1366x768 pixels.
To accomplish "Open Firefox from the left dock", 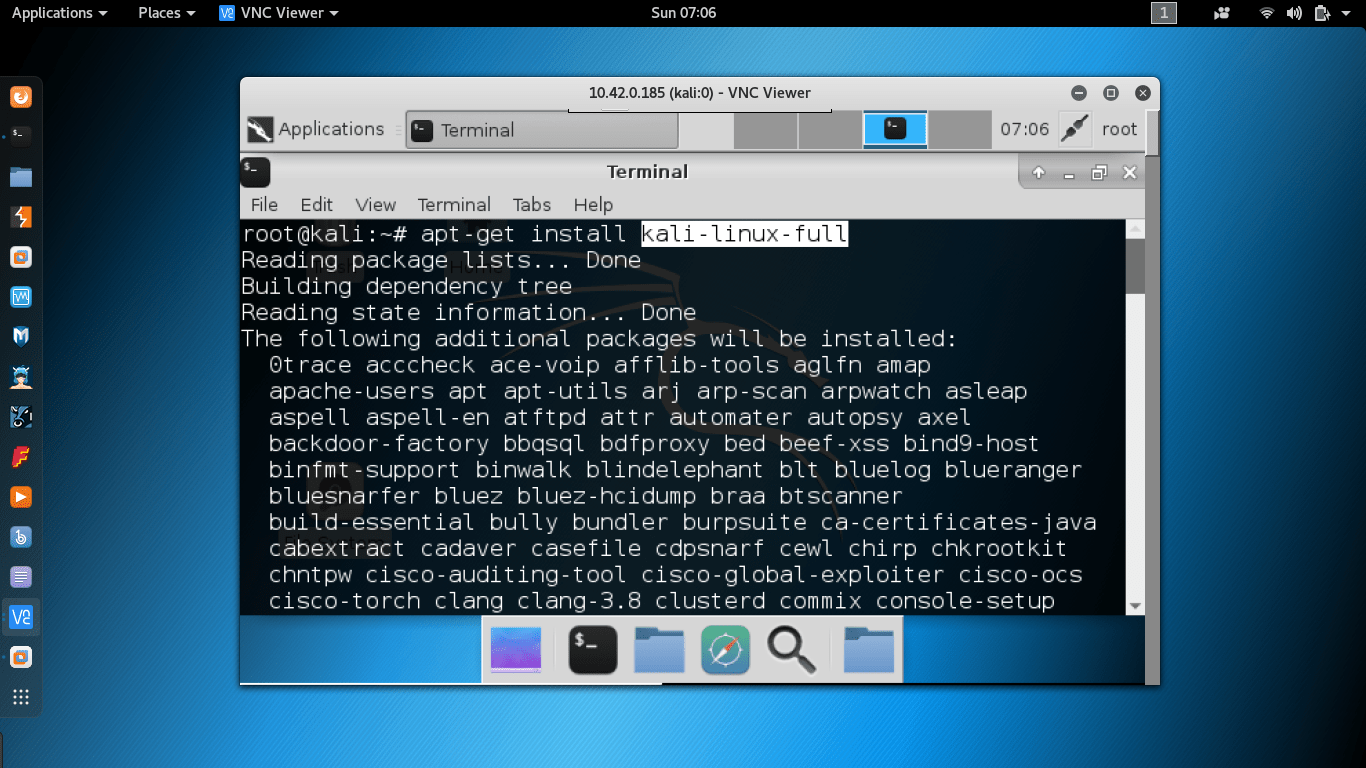I will [x=21, y=97].
